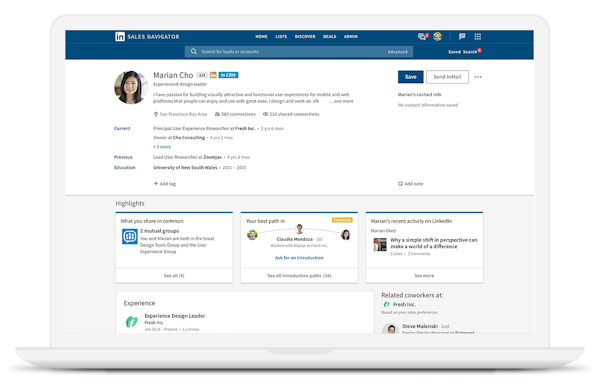The height and width of the screenshot is (391, 600).
Task: Expand summary with see more
Action: (342, 101)
